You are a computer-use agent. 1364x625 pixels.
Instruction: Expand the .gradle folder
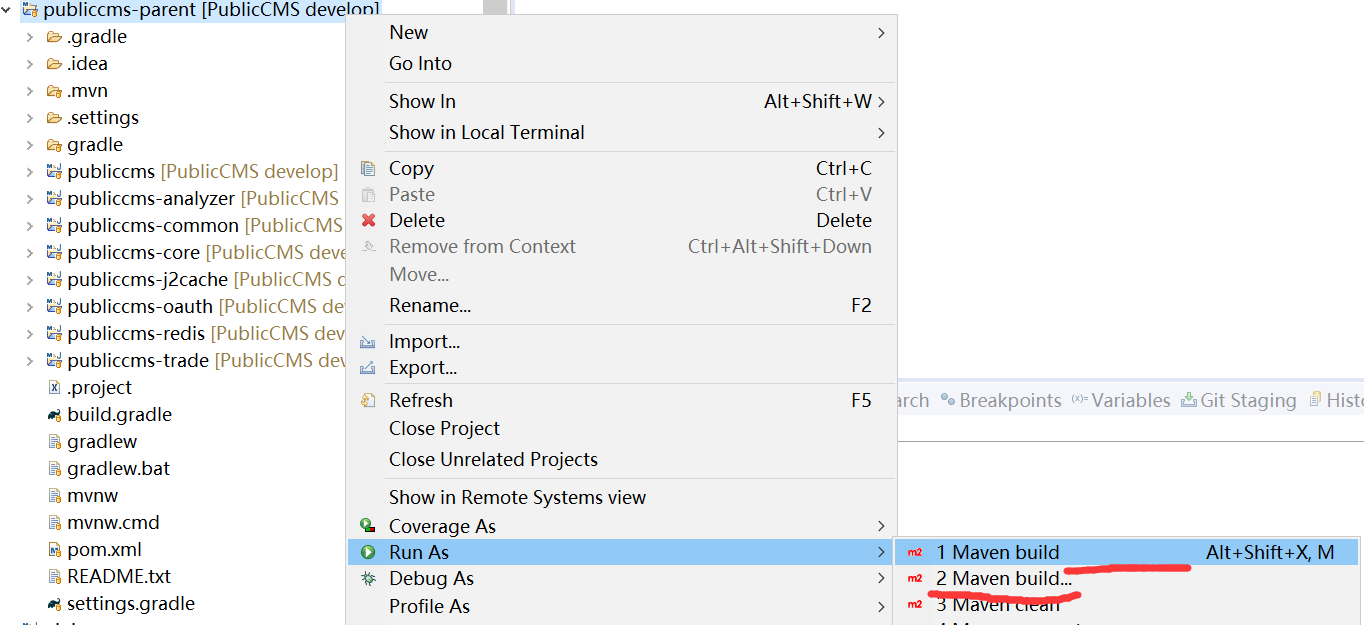click(30, 37)
